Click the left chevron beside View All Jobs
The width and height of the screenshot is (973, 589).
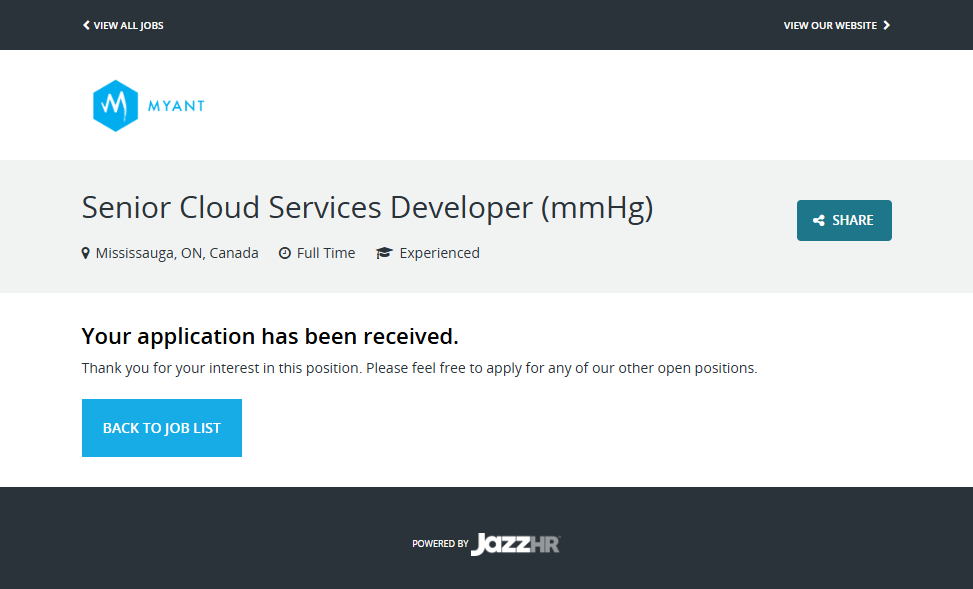pos(86,25)
